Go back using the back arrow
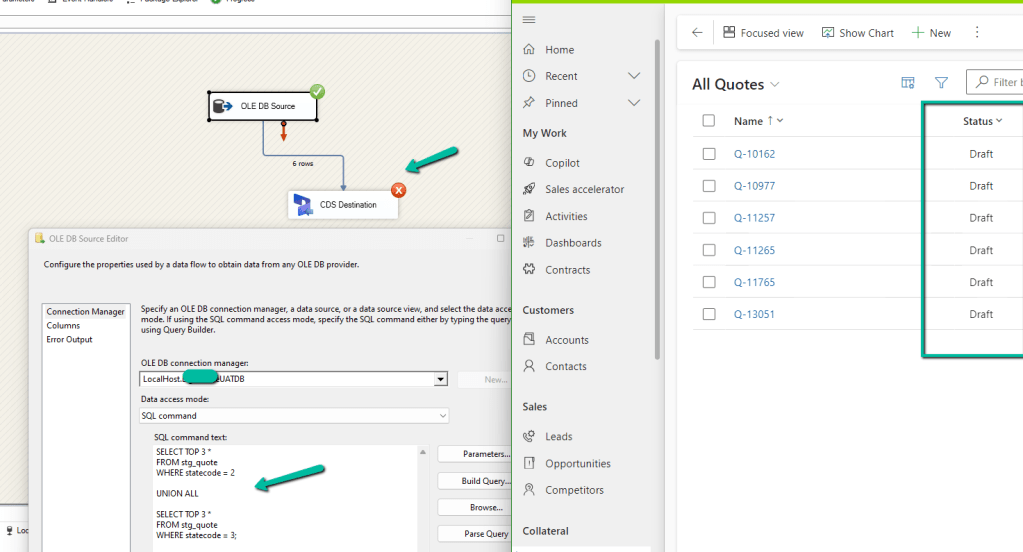 coord(697,33)
